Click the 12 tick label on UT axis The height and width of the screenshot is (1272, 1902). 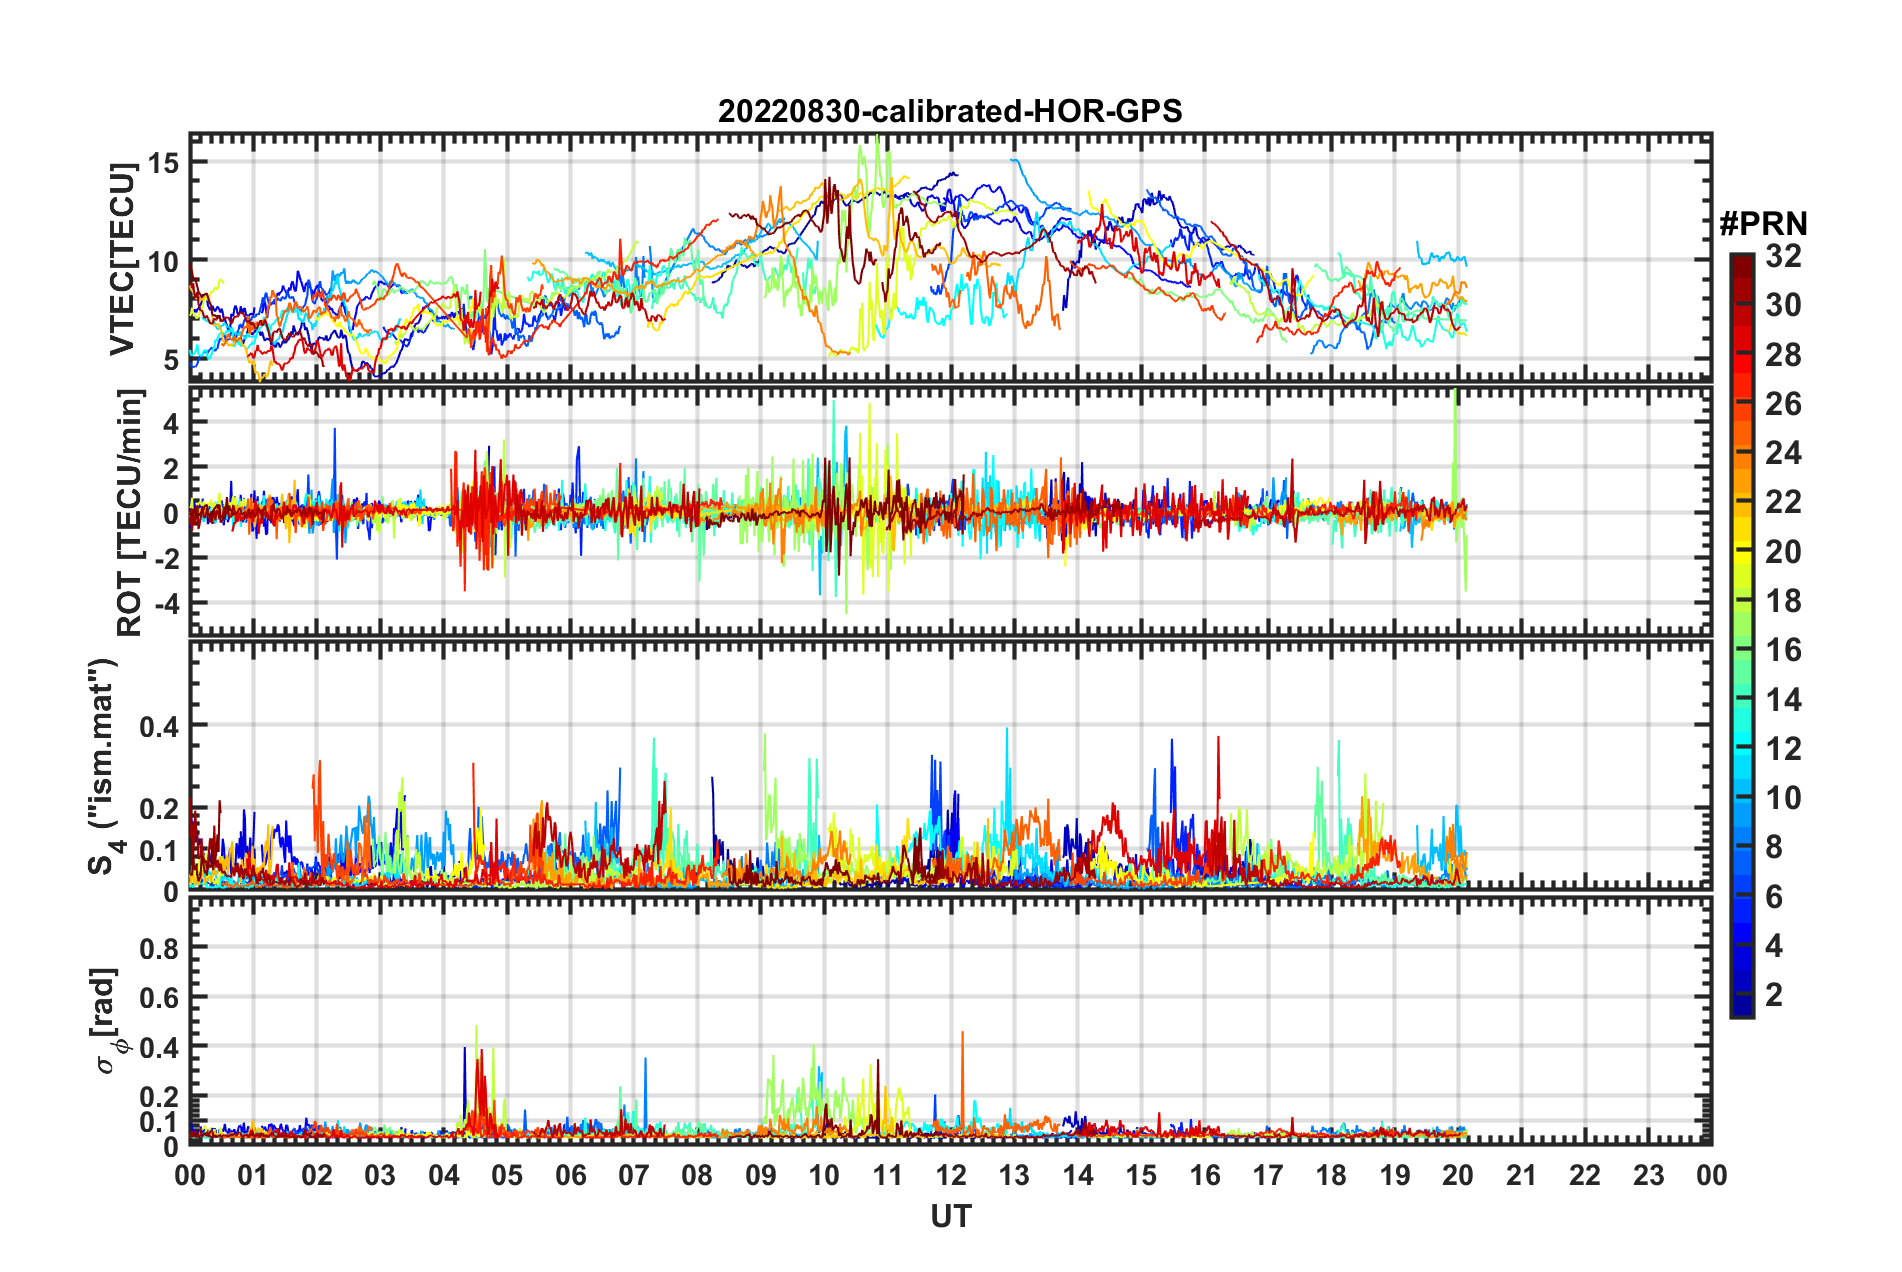coord(951,1175)
